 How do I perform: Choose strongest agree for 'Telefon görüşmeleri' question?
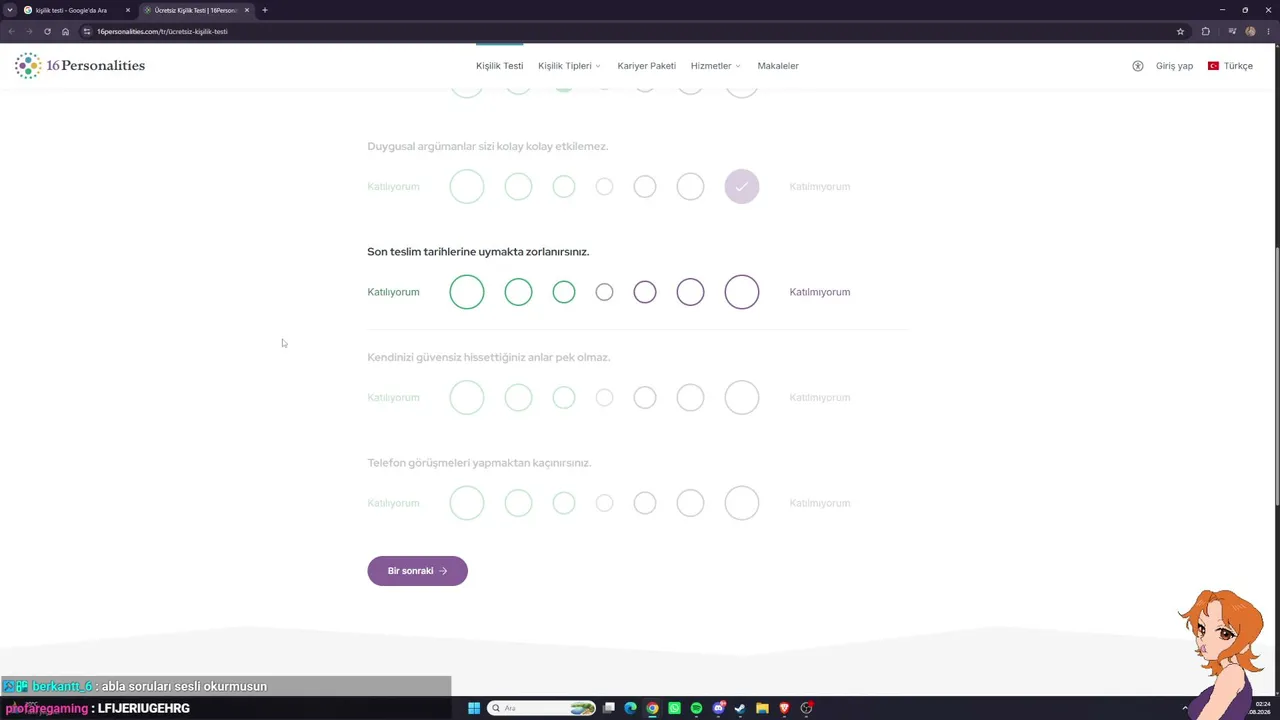[x=467, y=503]
